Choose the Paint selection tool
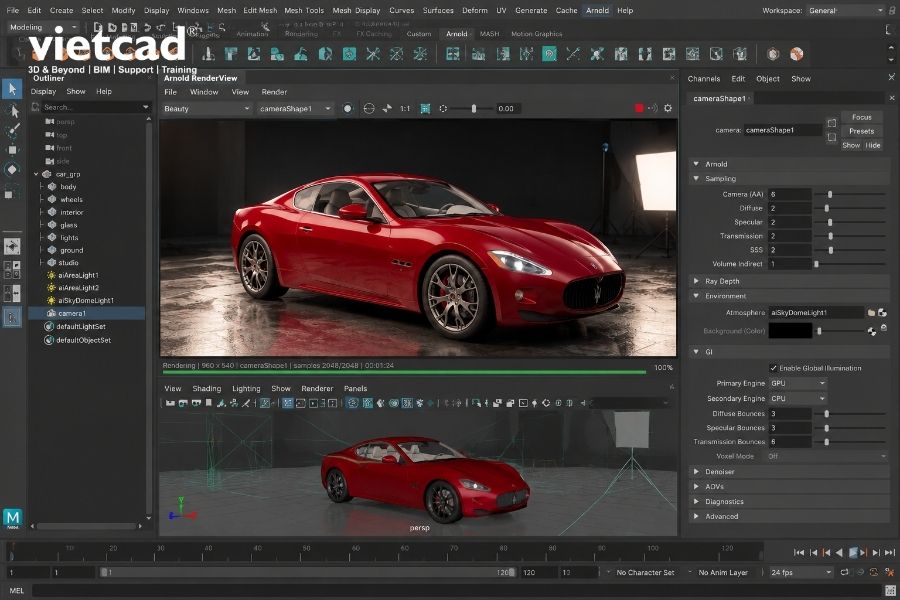 coord(12,130)
